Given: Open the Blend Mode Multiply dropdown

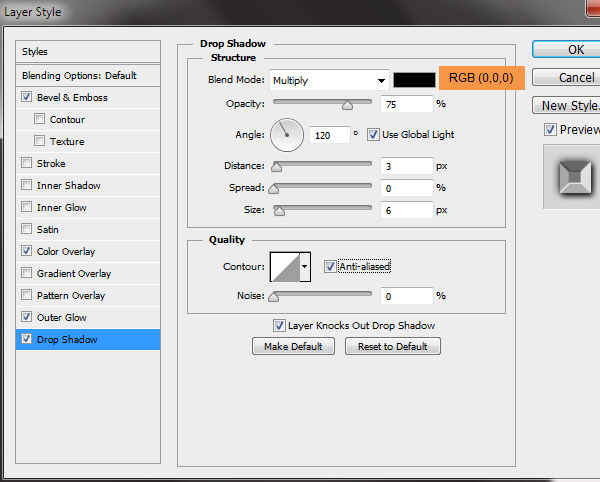Looking at the screenshot, I should [x=329, y=80].
